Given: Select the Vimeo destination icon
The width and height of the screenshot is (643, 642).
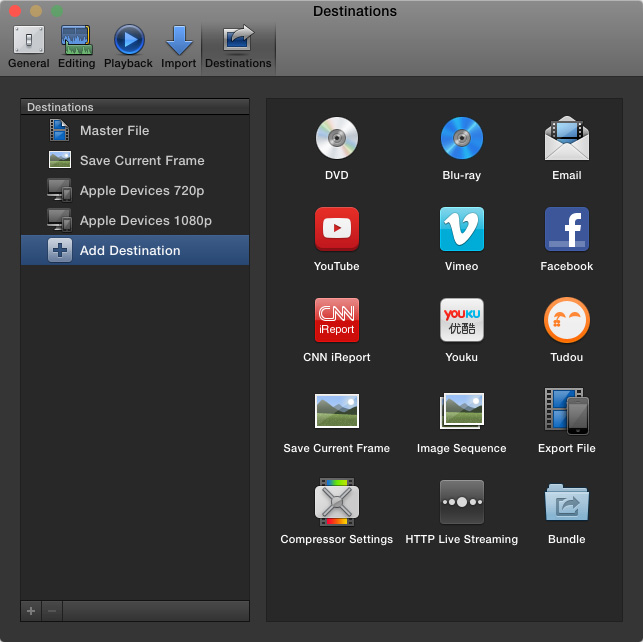Looking at the screenshot, I should pyautogui.click(x=462, y=229).
